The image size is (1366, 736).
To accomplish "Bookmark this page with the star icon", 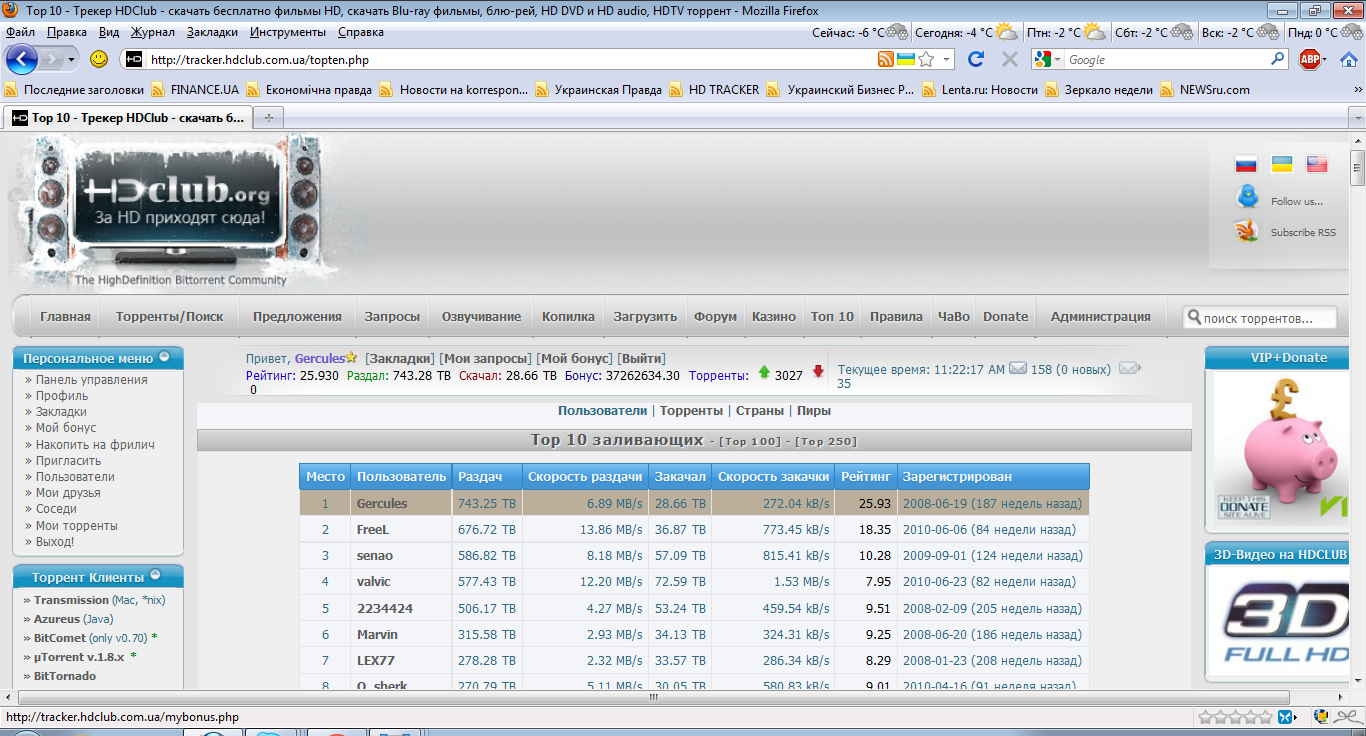I will (x=927, y=59).
